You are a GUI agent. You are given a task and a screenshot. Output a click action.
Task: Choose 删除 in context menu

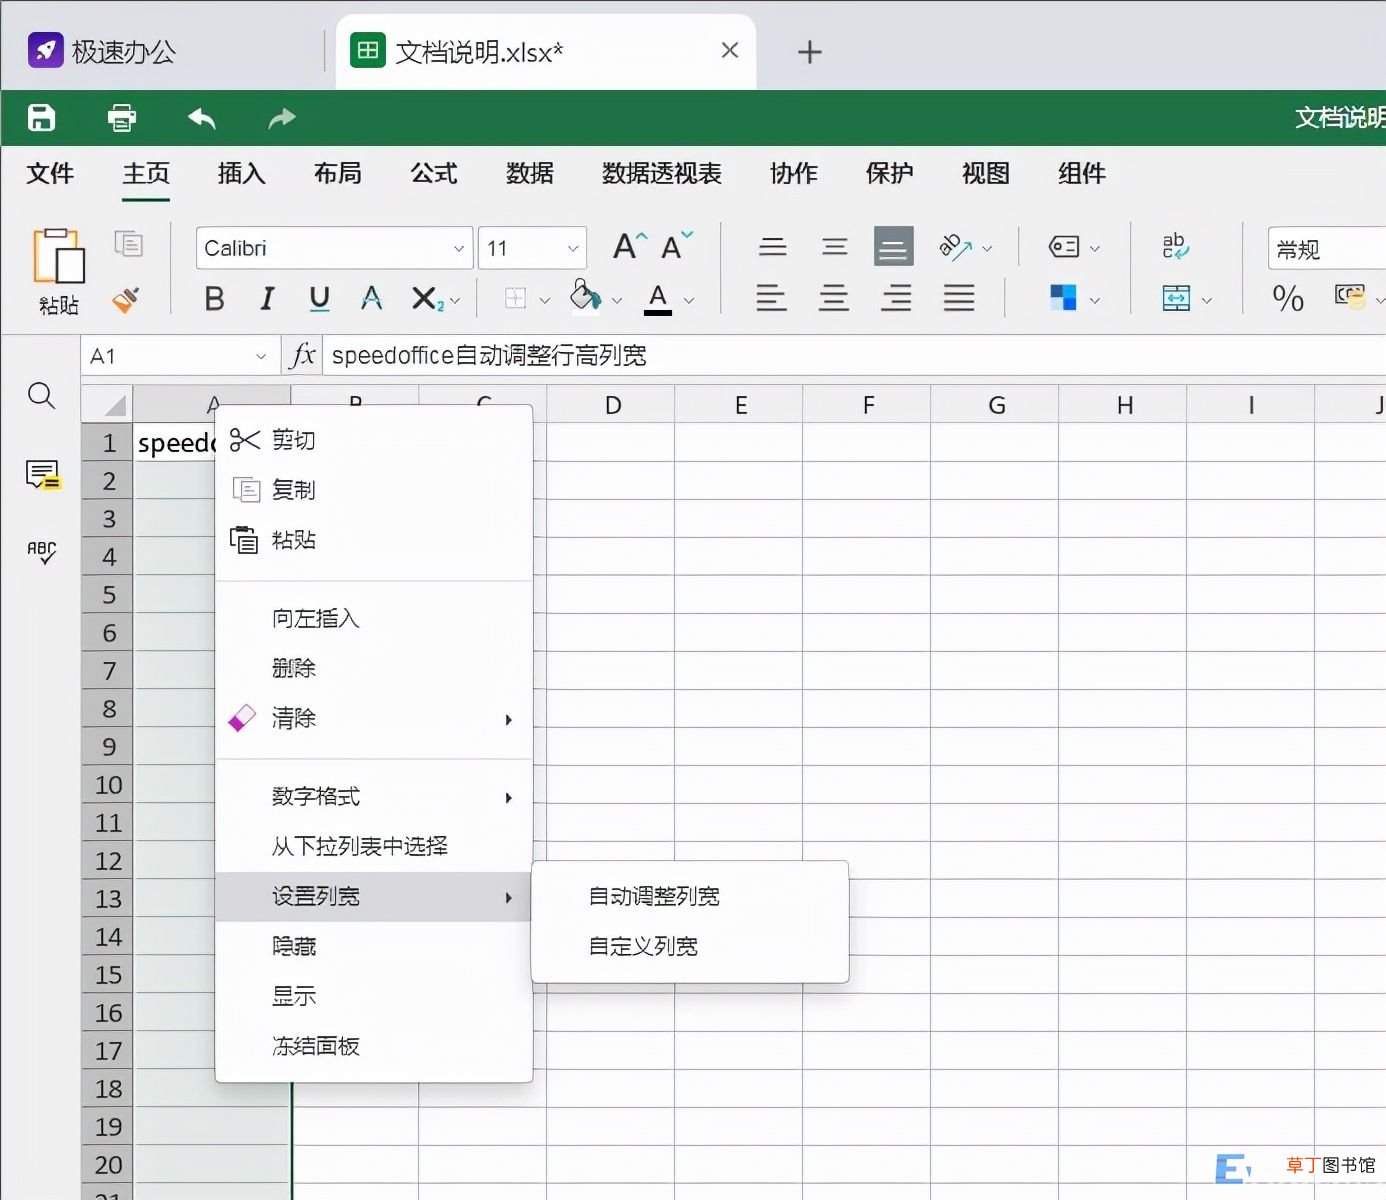coord(374,668)
